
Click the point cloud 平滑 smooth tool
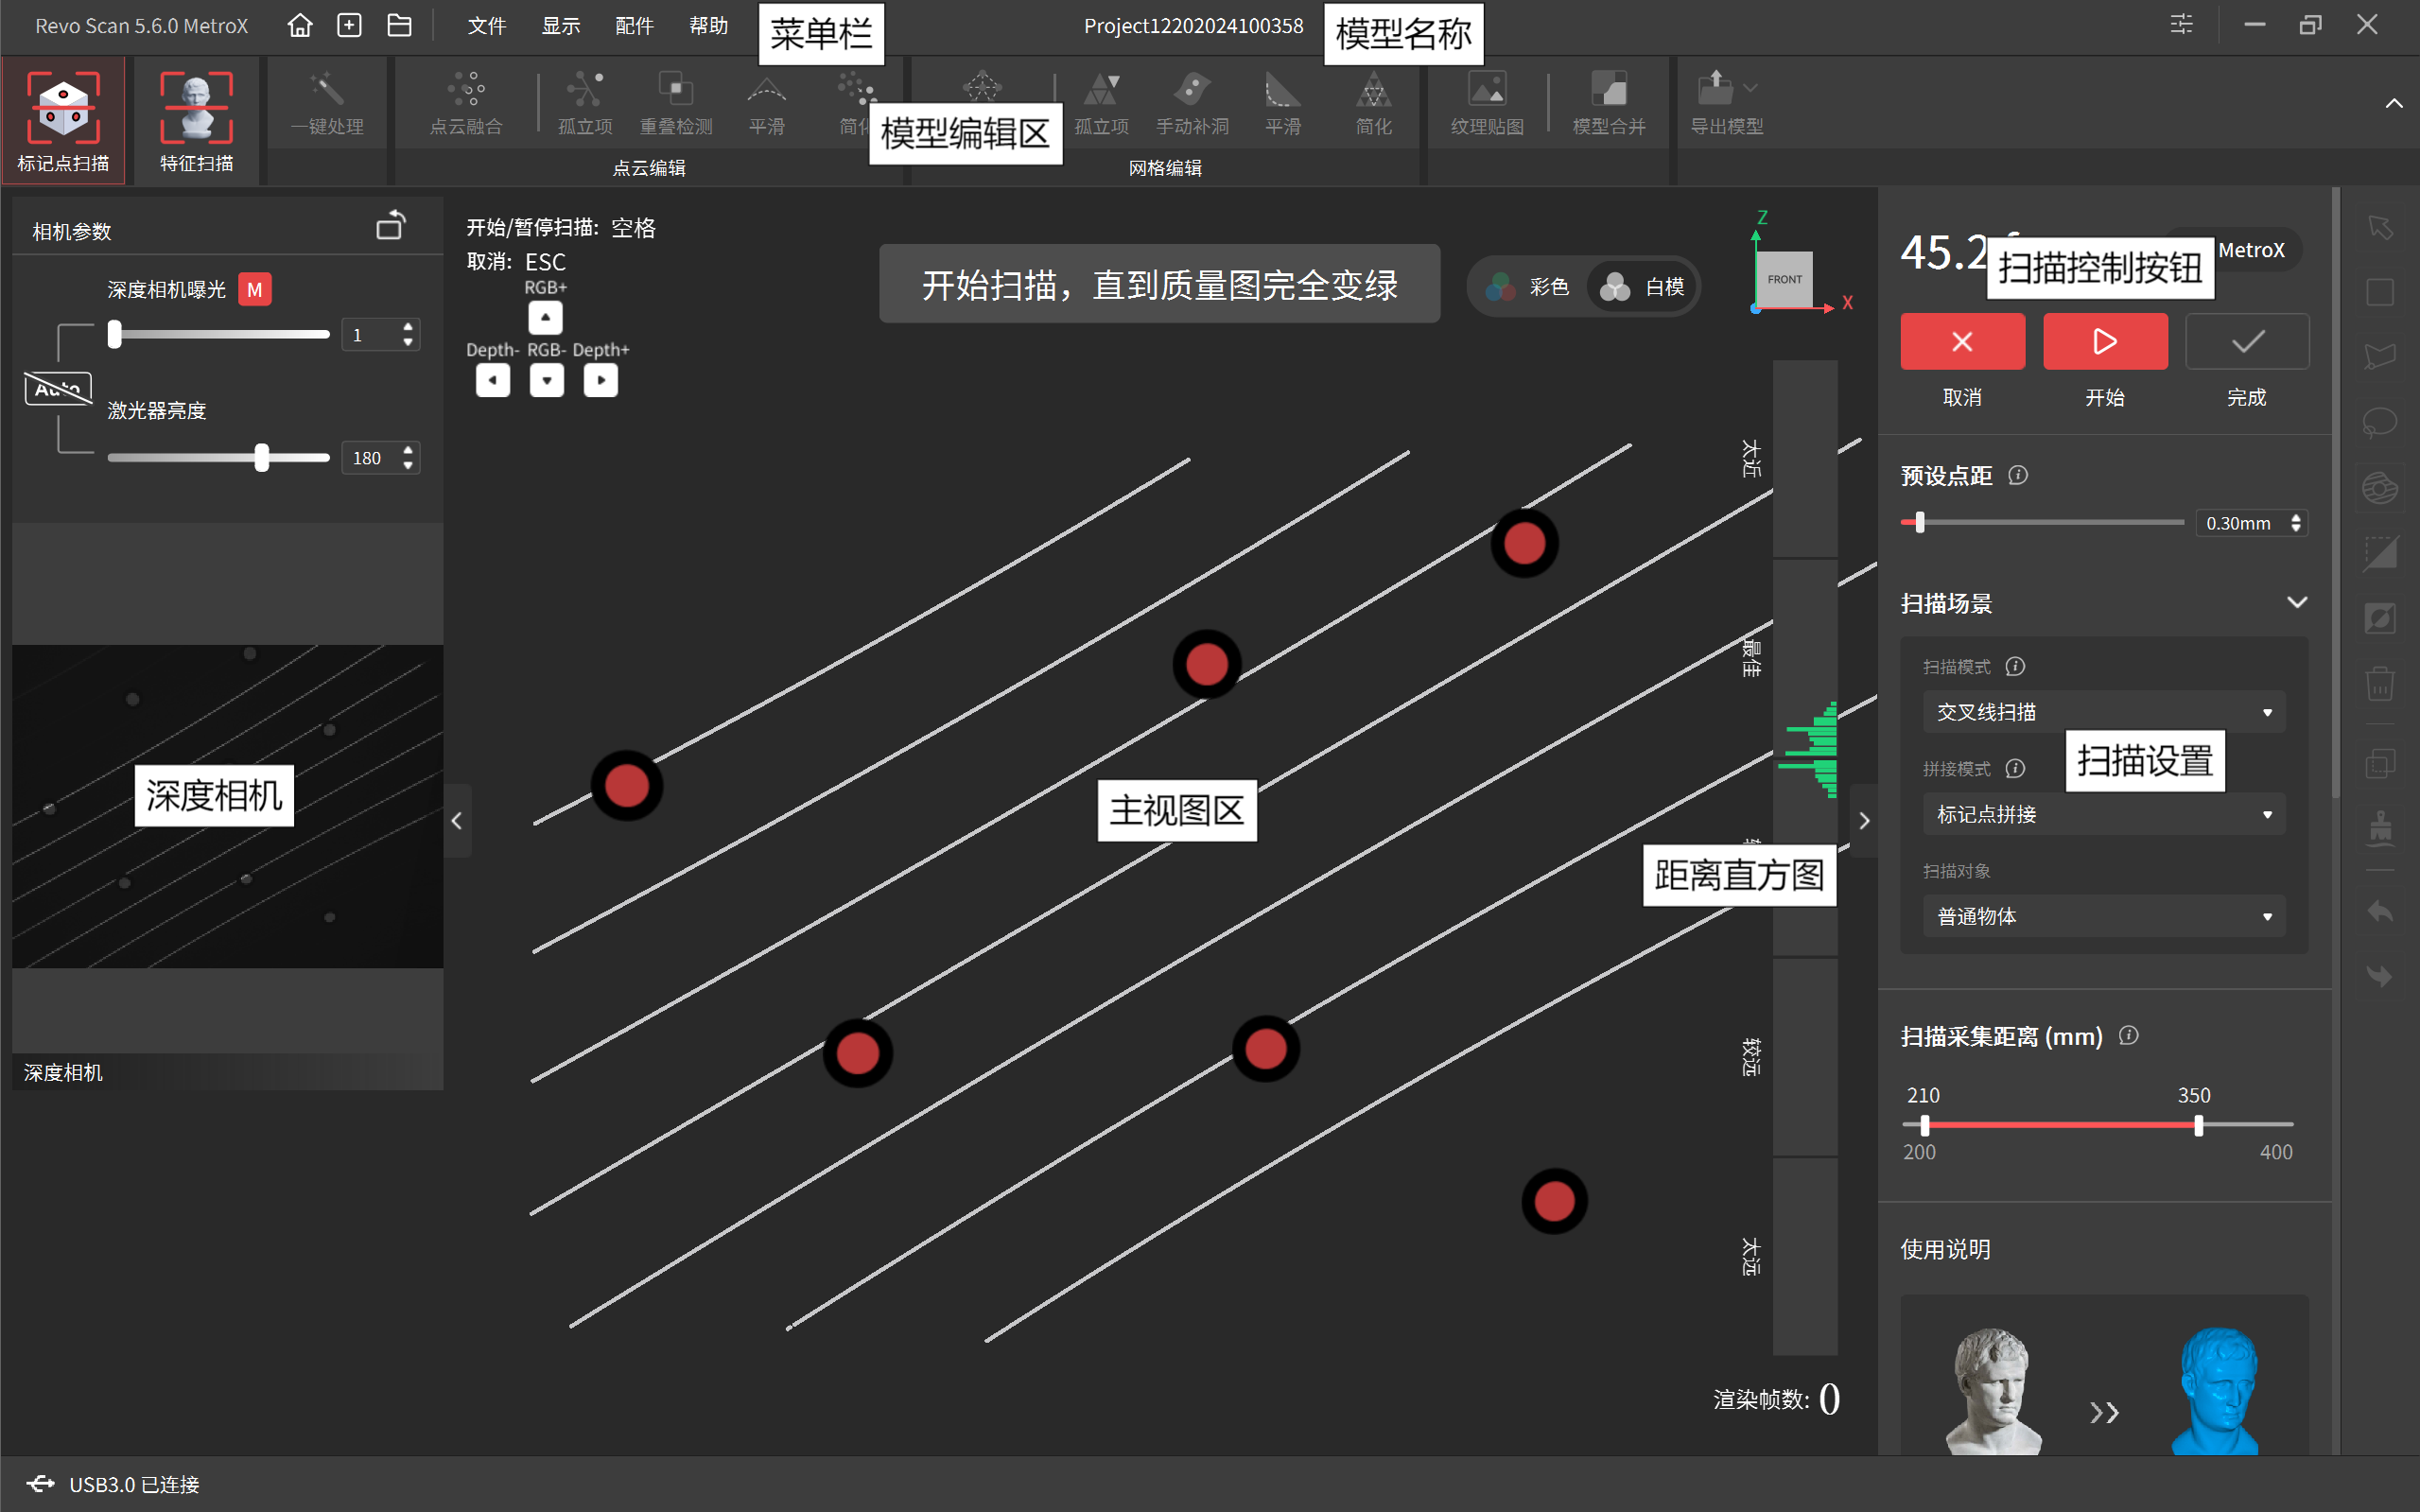(766, 104)
